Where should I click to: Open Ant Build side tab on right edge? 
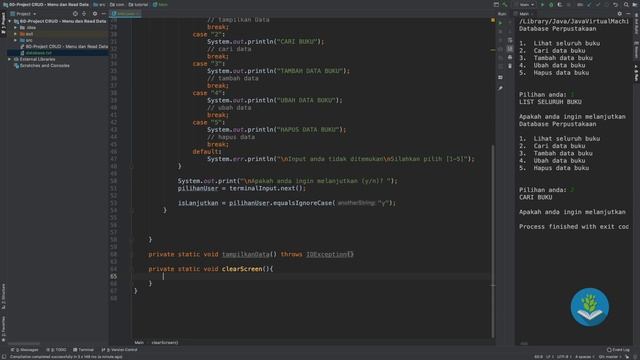636,24
